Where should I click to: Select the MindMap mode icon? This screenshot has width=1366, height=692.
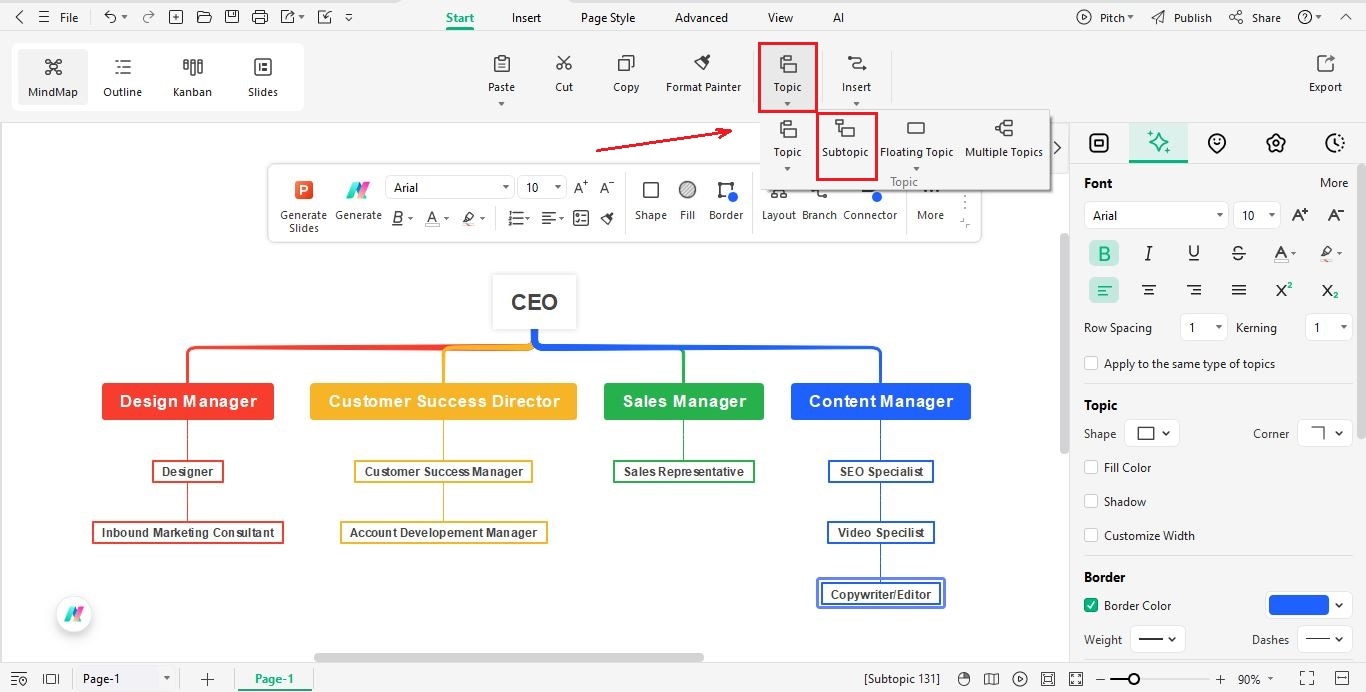[x=52, y=75]
